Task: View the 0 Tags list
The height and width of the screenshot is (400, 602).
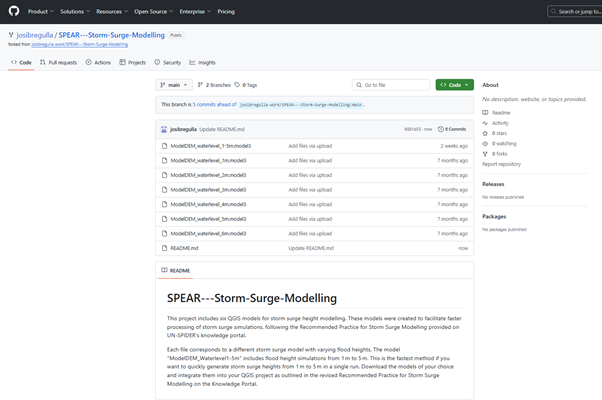Action: tap(246, 85)
